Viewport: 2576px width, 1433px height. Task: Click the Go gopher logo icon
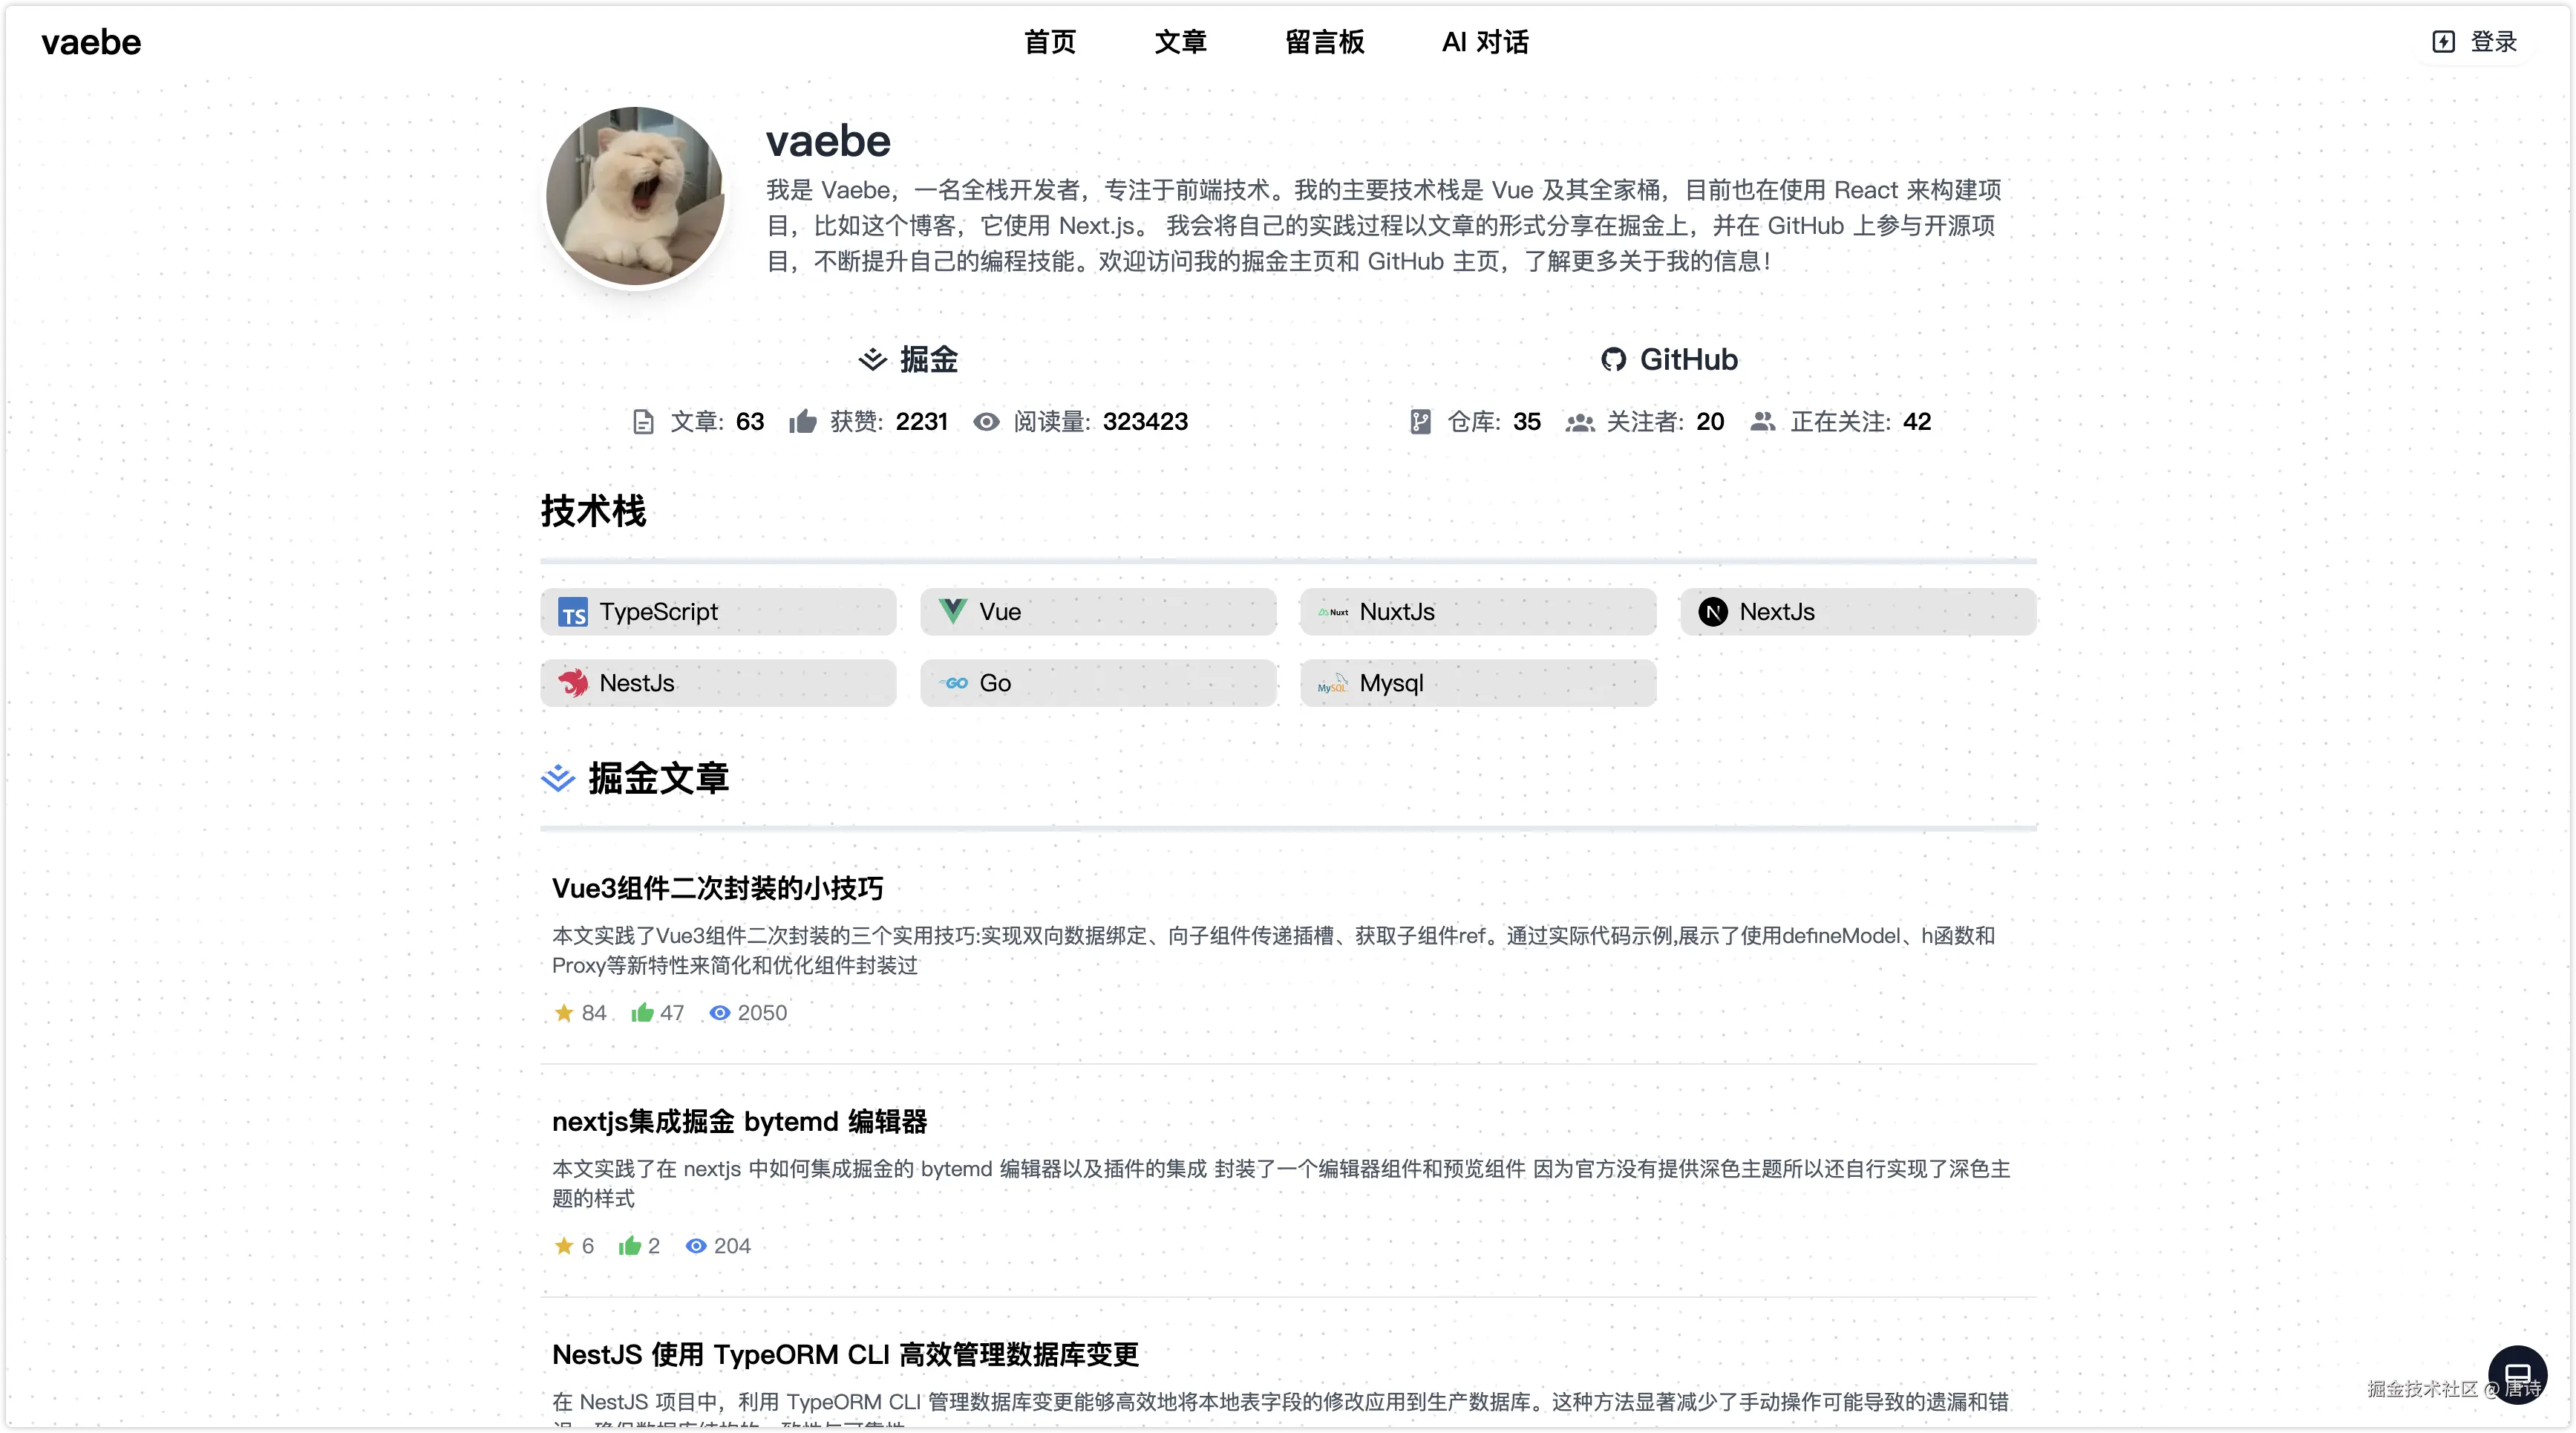coord(955,683)
